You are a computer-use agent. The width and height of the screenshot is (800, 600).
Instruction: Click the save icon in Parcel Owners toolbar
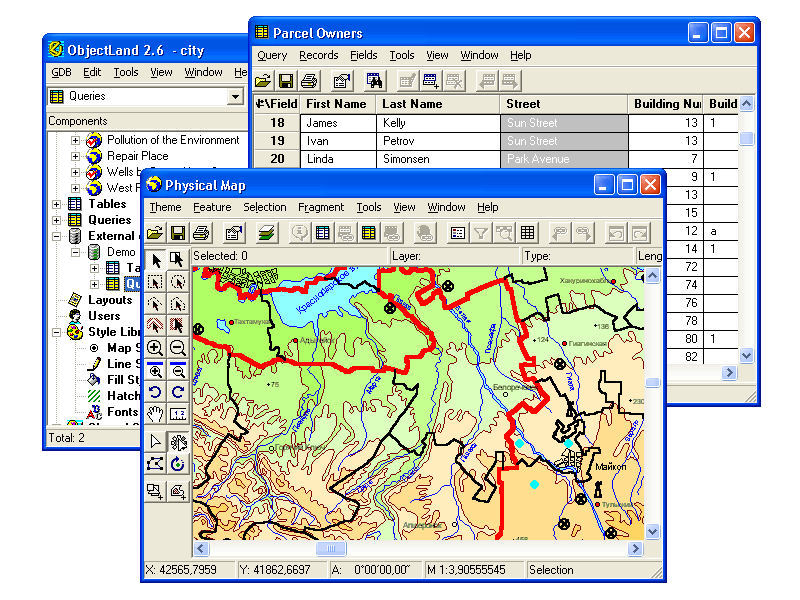coord(286,81)
